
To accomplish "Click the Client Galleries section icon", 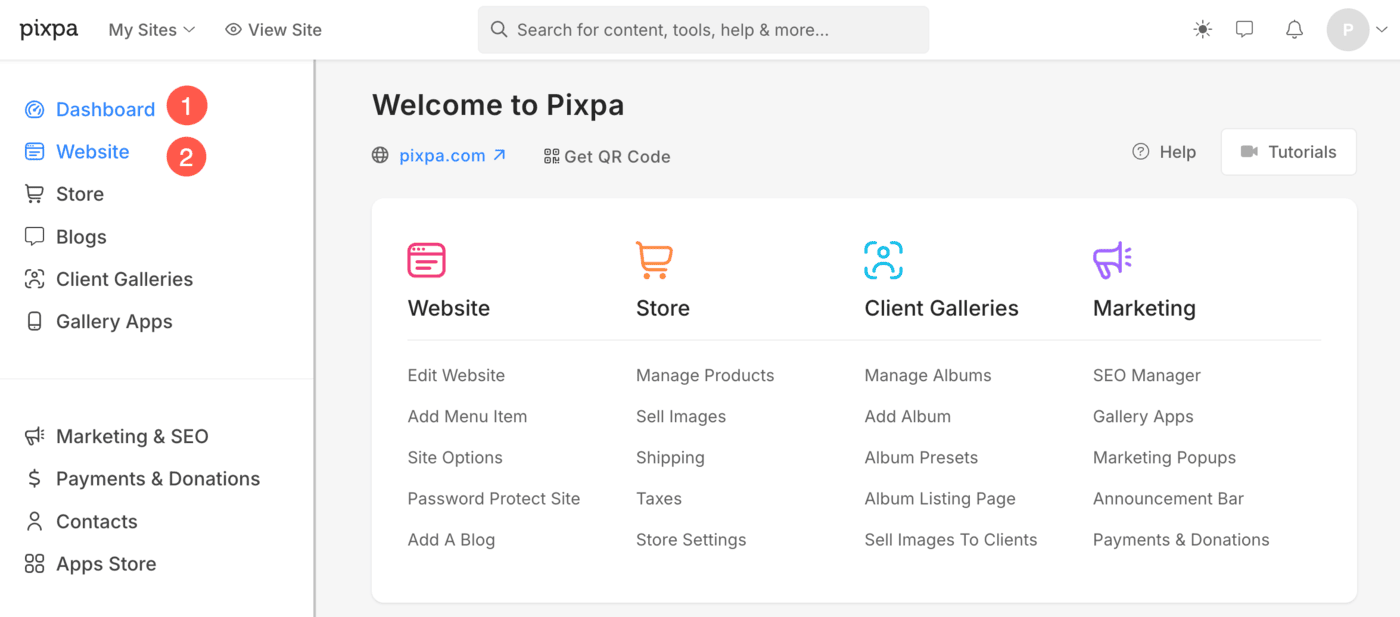I will pyautogui.click(x=883, y=260).
